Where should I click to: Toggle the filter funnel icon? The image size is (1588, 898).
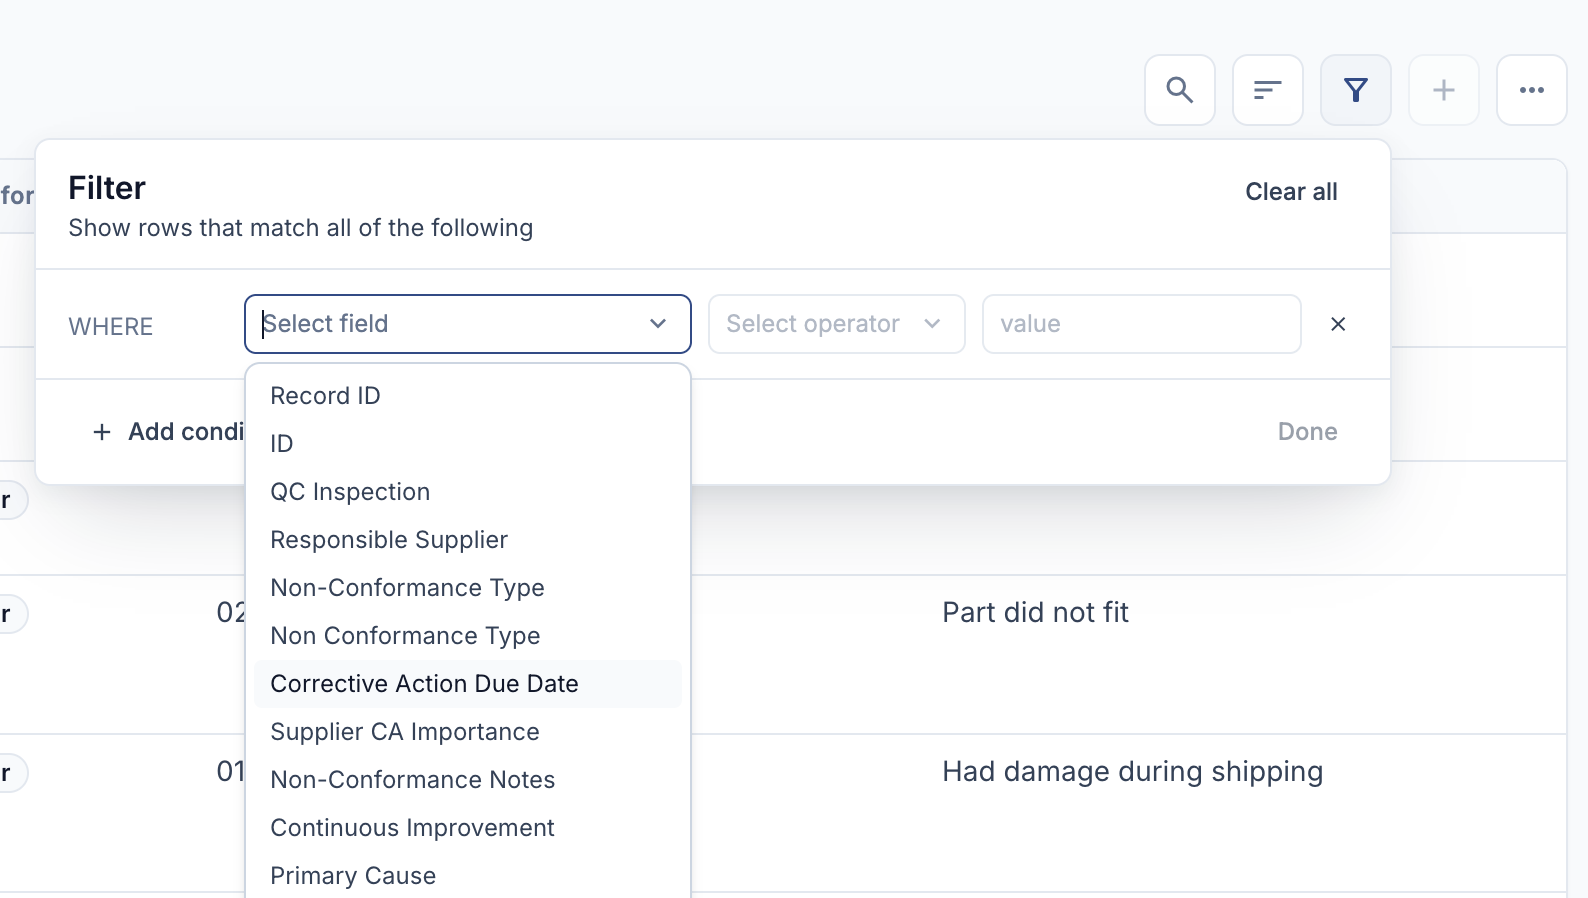coord(1356,90)
